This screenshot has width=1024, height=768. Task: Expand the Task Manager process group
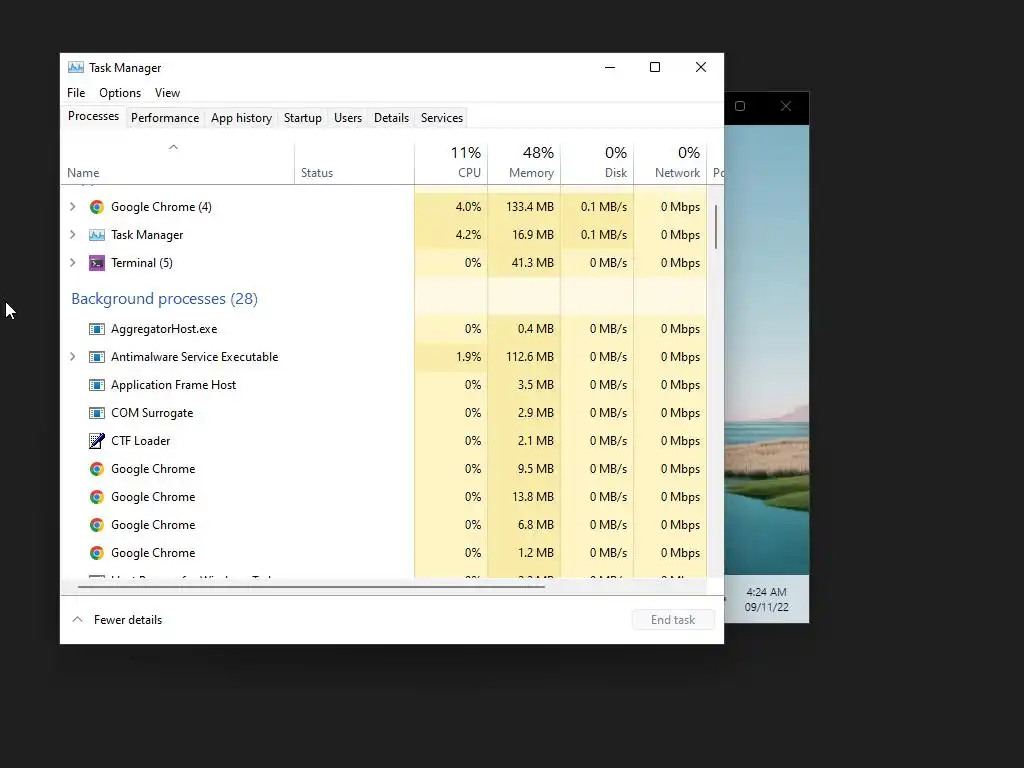[72, 235]
